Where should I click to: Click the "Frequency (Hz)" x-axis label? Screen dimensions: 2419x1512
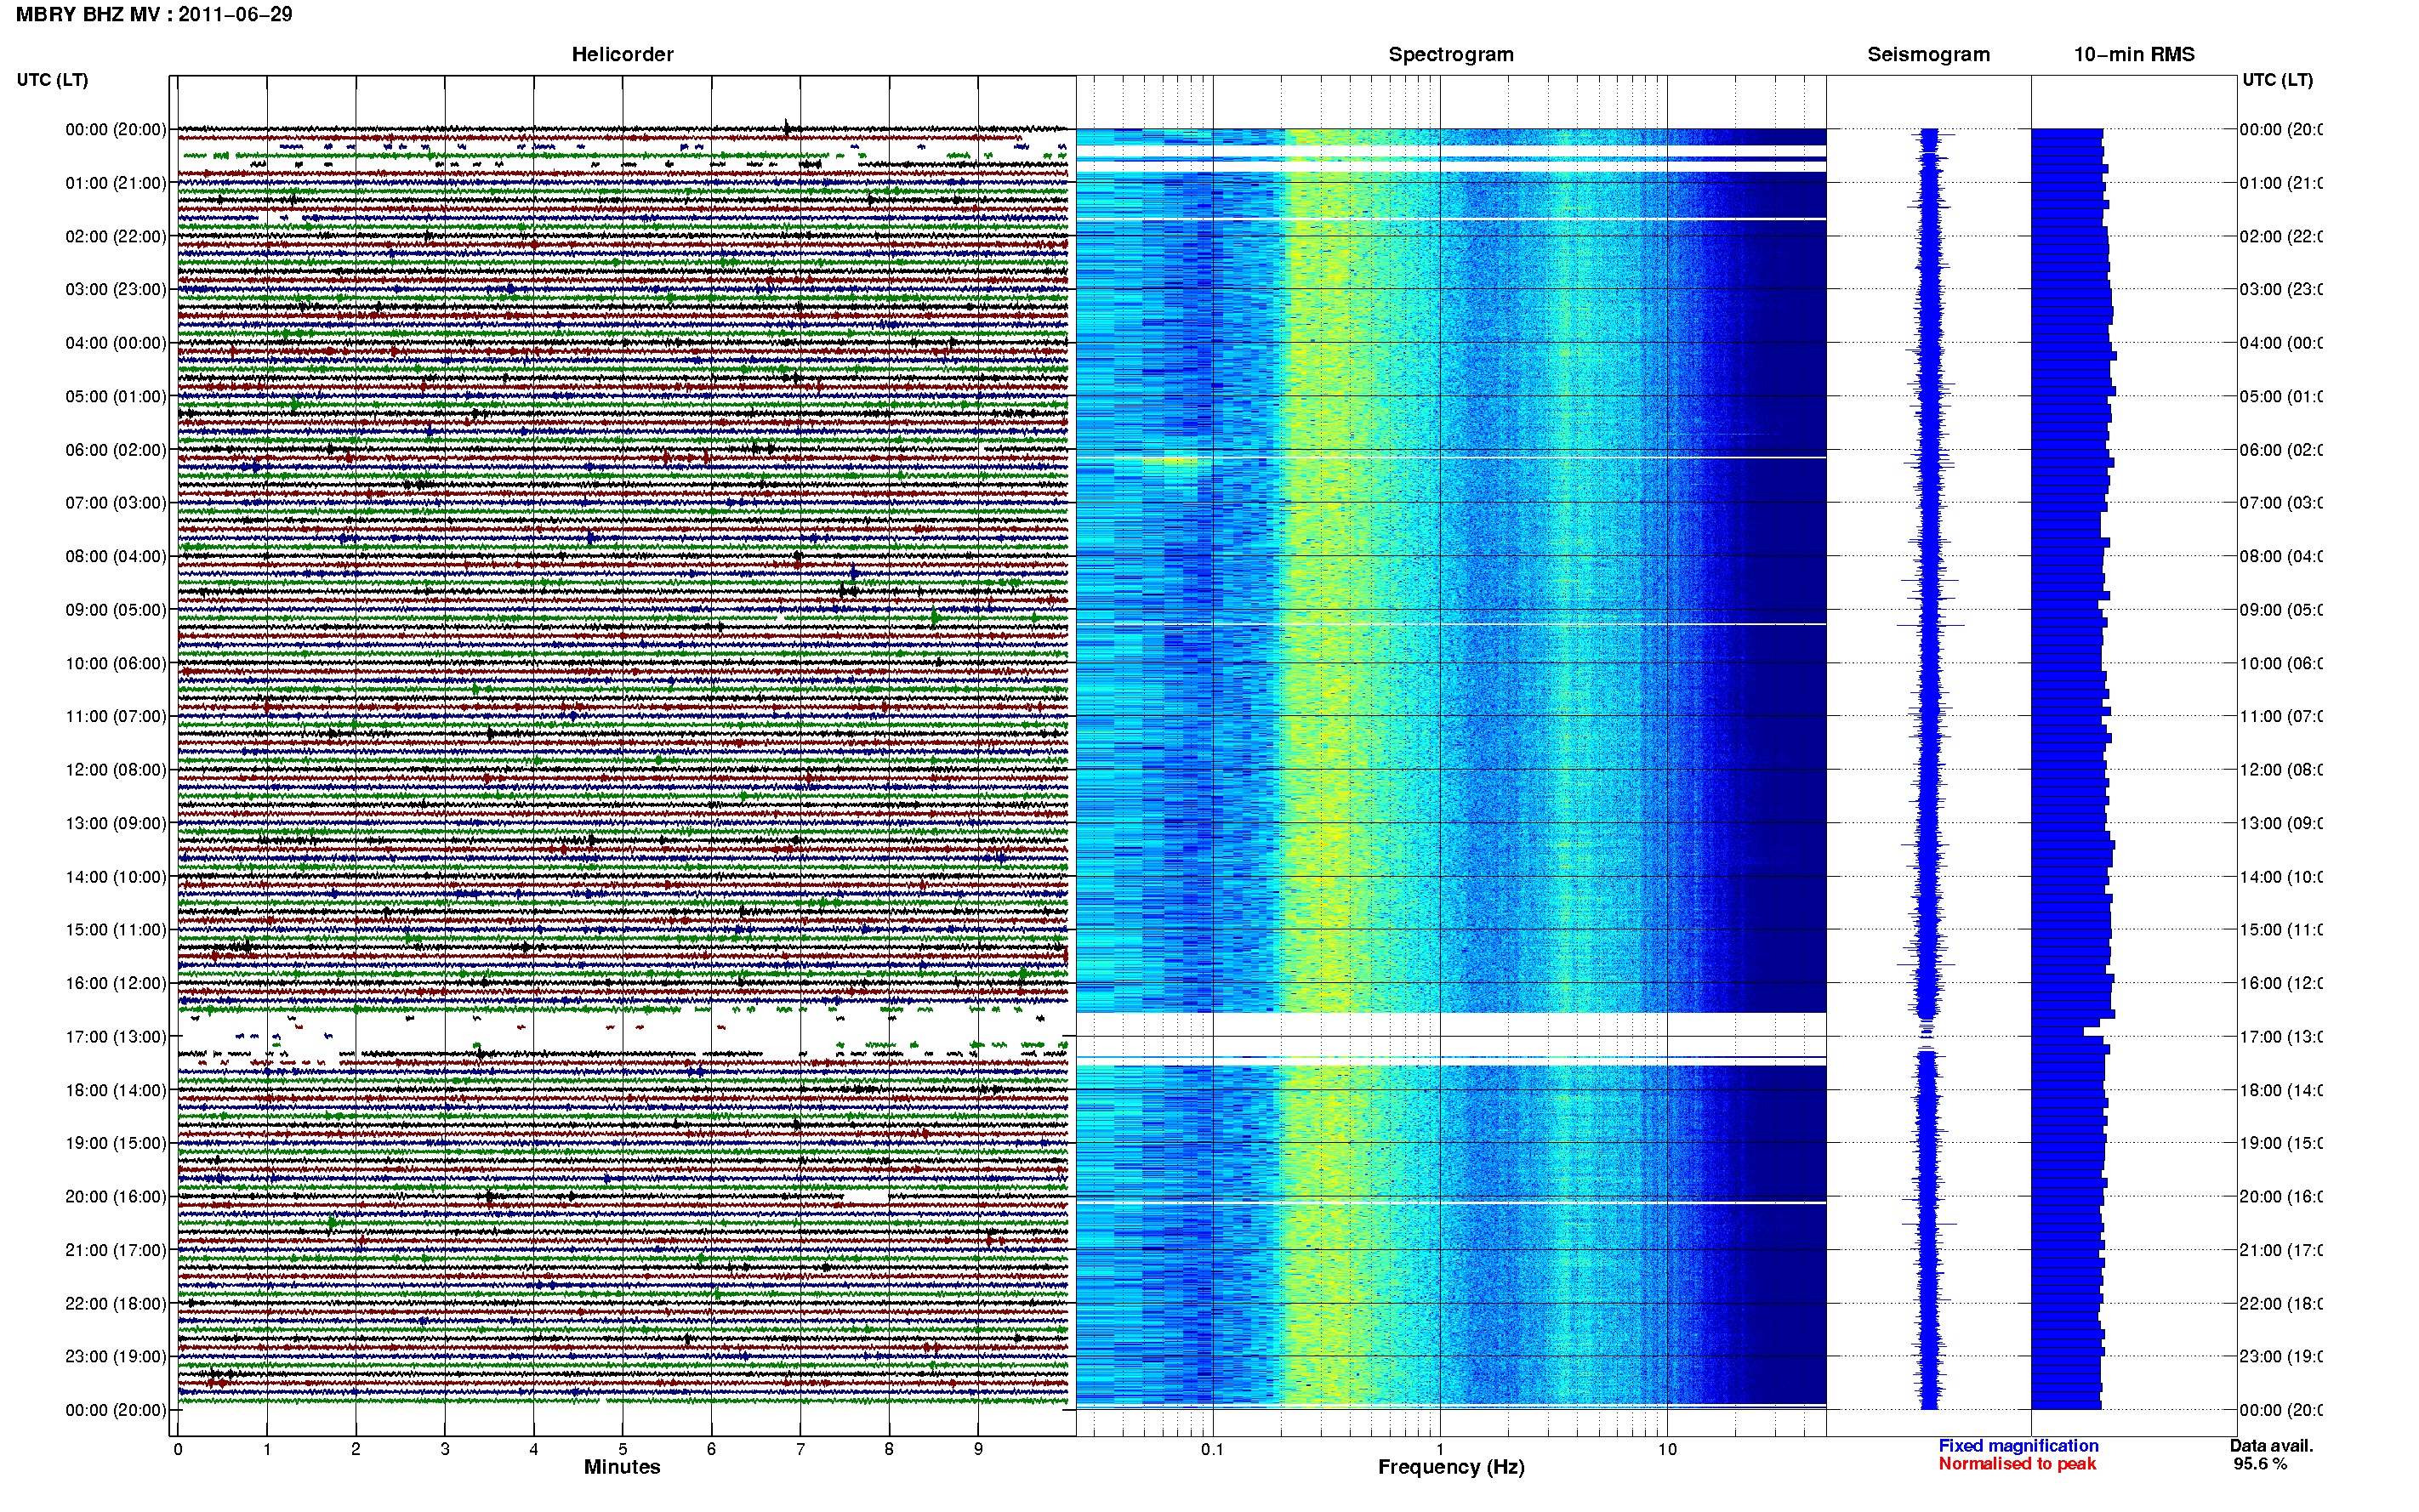[x=1451, y=1467]
